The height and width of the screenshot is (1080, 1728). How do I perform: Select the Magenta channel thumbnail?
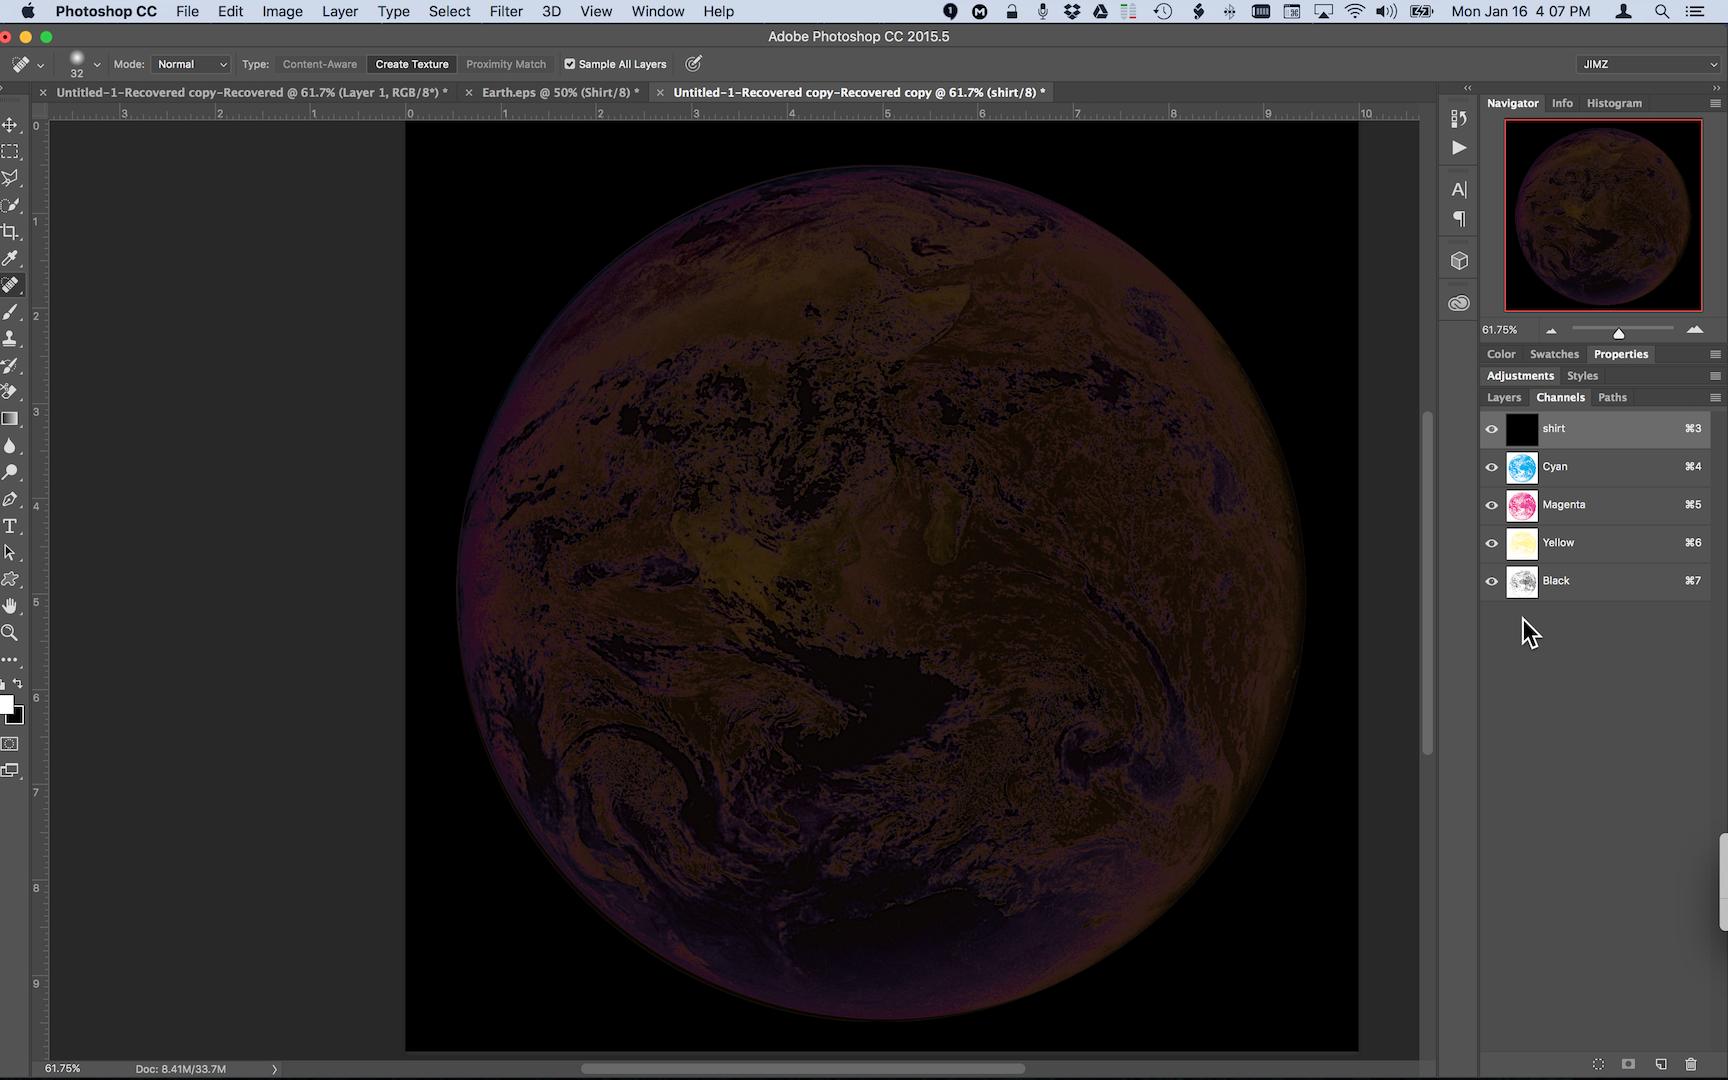pyautogui.click(x=1521, y=505)
